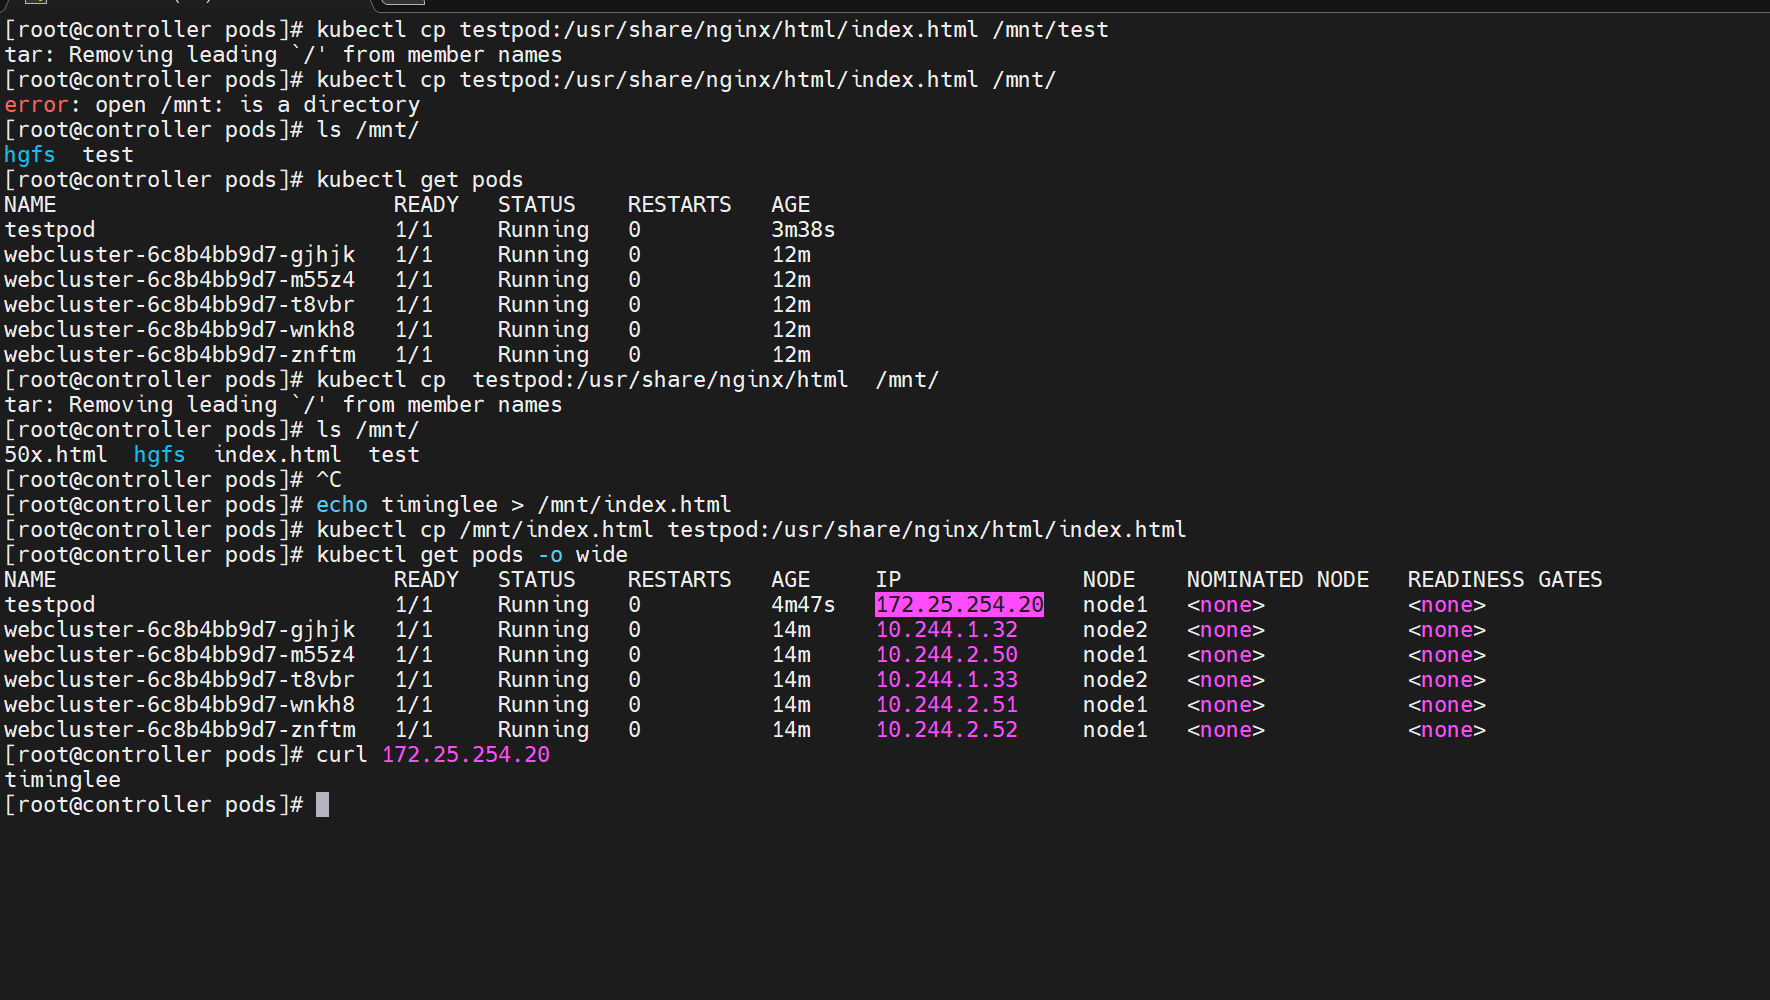This screenshot has height=1000, width=1770.
Task: Click IP address 10.244.2.50
Action: pos(947,655)
